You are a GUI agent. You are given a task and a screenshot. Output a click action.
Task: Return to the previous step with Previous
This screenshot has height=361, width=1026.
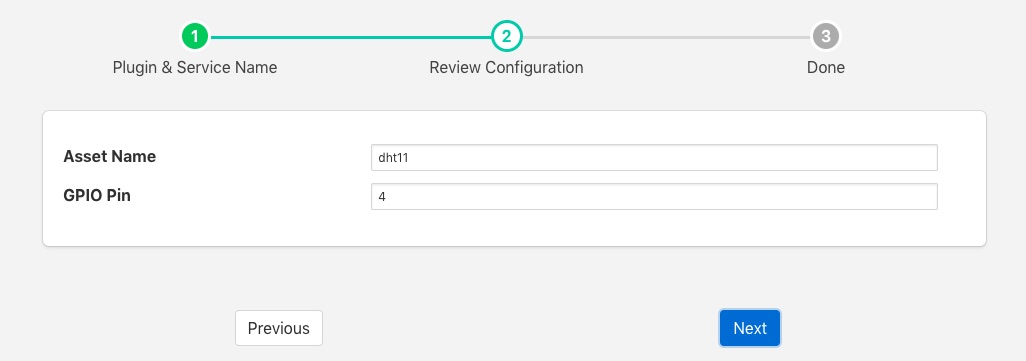point(279,328)
